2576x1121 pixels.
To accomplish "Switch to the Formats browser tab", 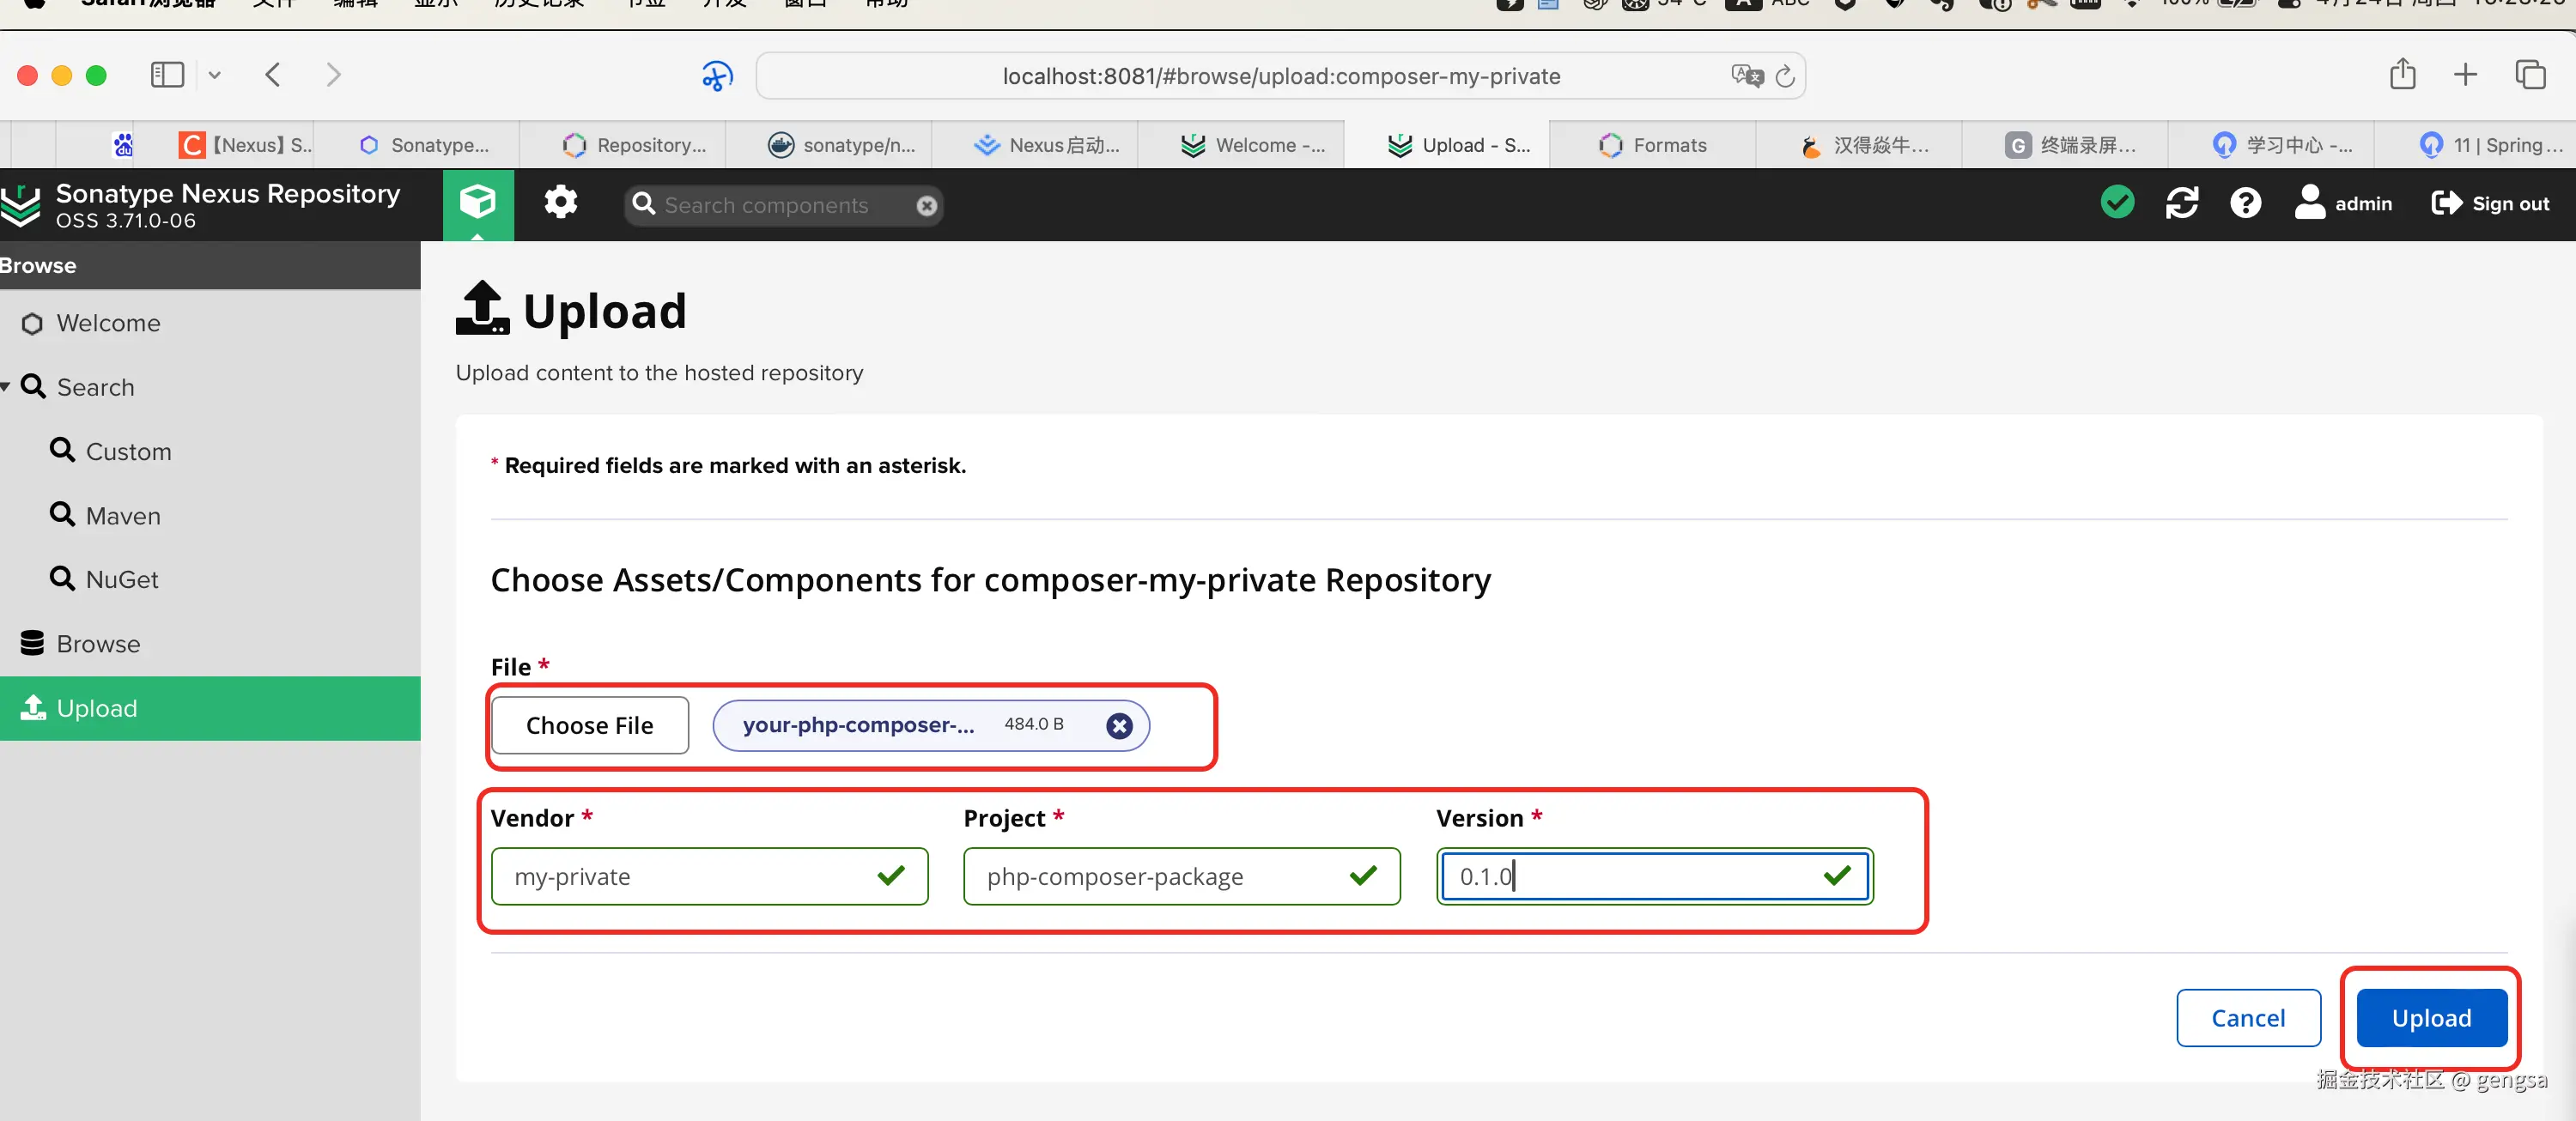I will 1653,145.
